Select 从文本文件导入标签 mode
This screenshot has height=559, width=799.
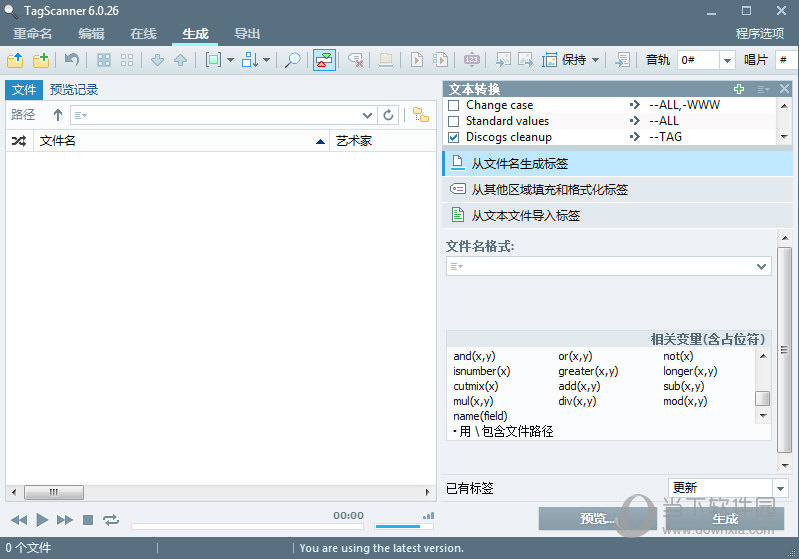tap(617, 216)
